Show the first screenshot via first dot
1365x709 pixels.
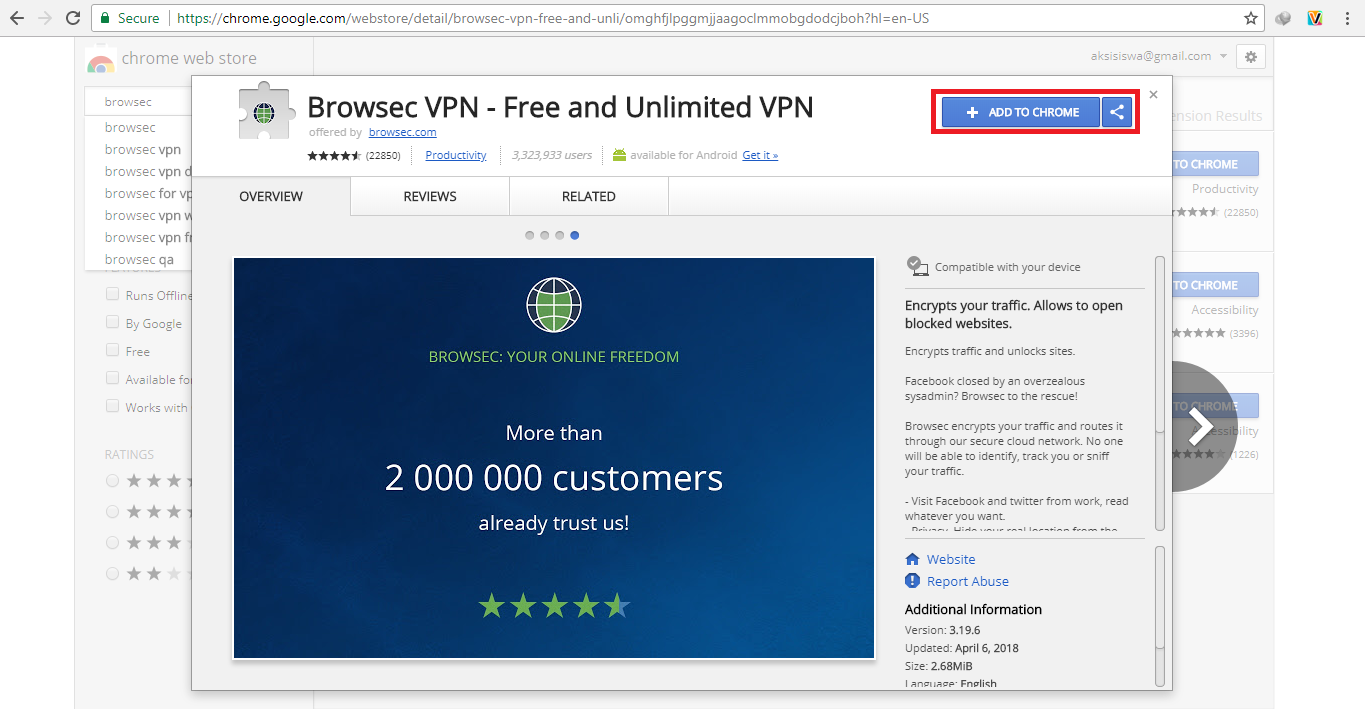pos(530,236)
